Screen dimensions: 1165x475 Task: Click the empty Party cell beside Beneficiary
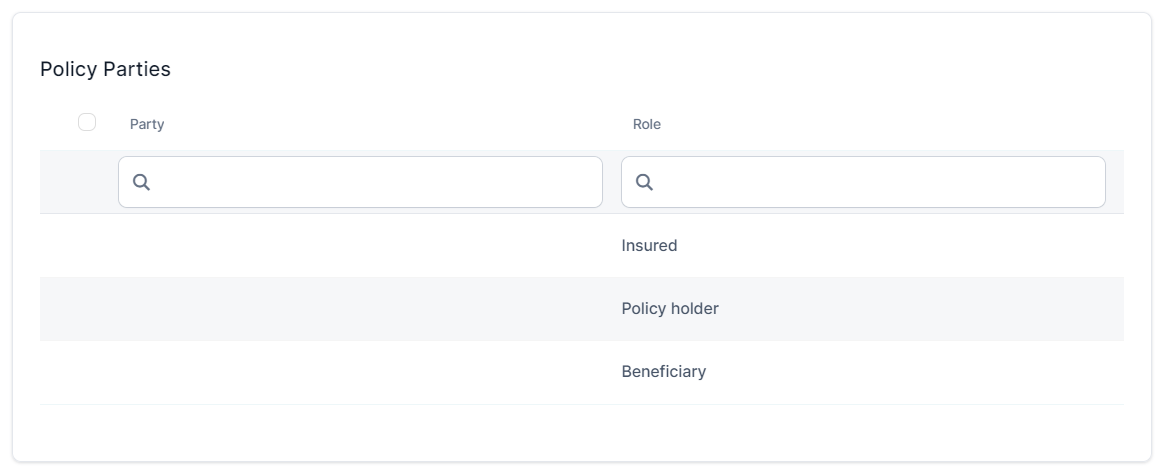pyautogui.click(x=360, y=371)
